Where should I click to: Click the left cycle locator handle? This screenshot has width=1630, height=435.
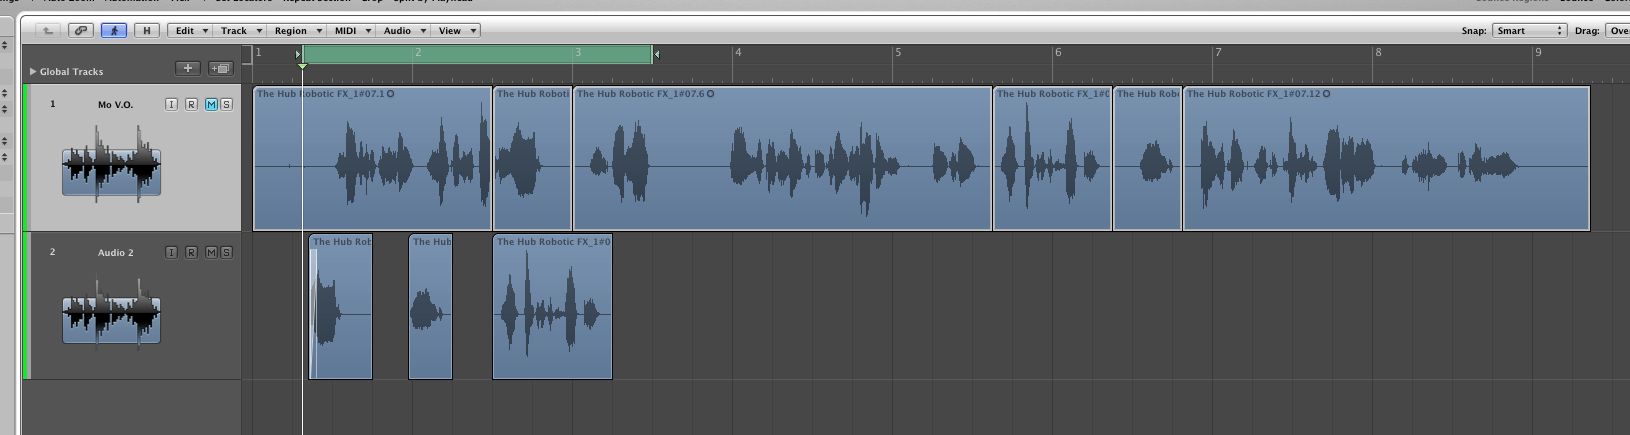pos(298,54)
